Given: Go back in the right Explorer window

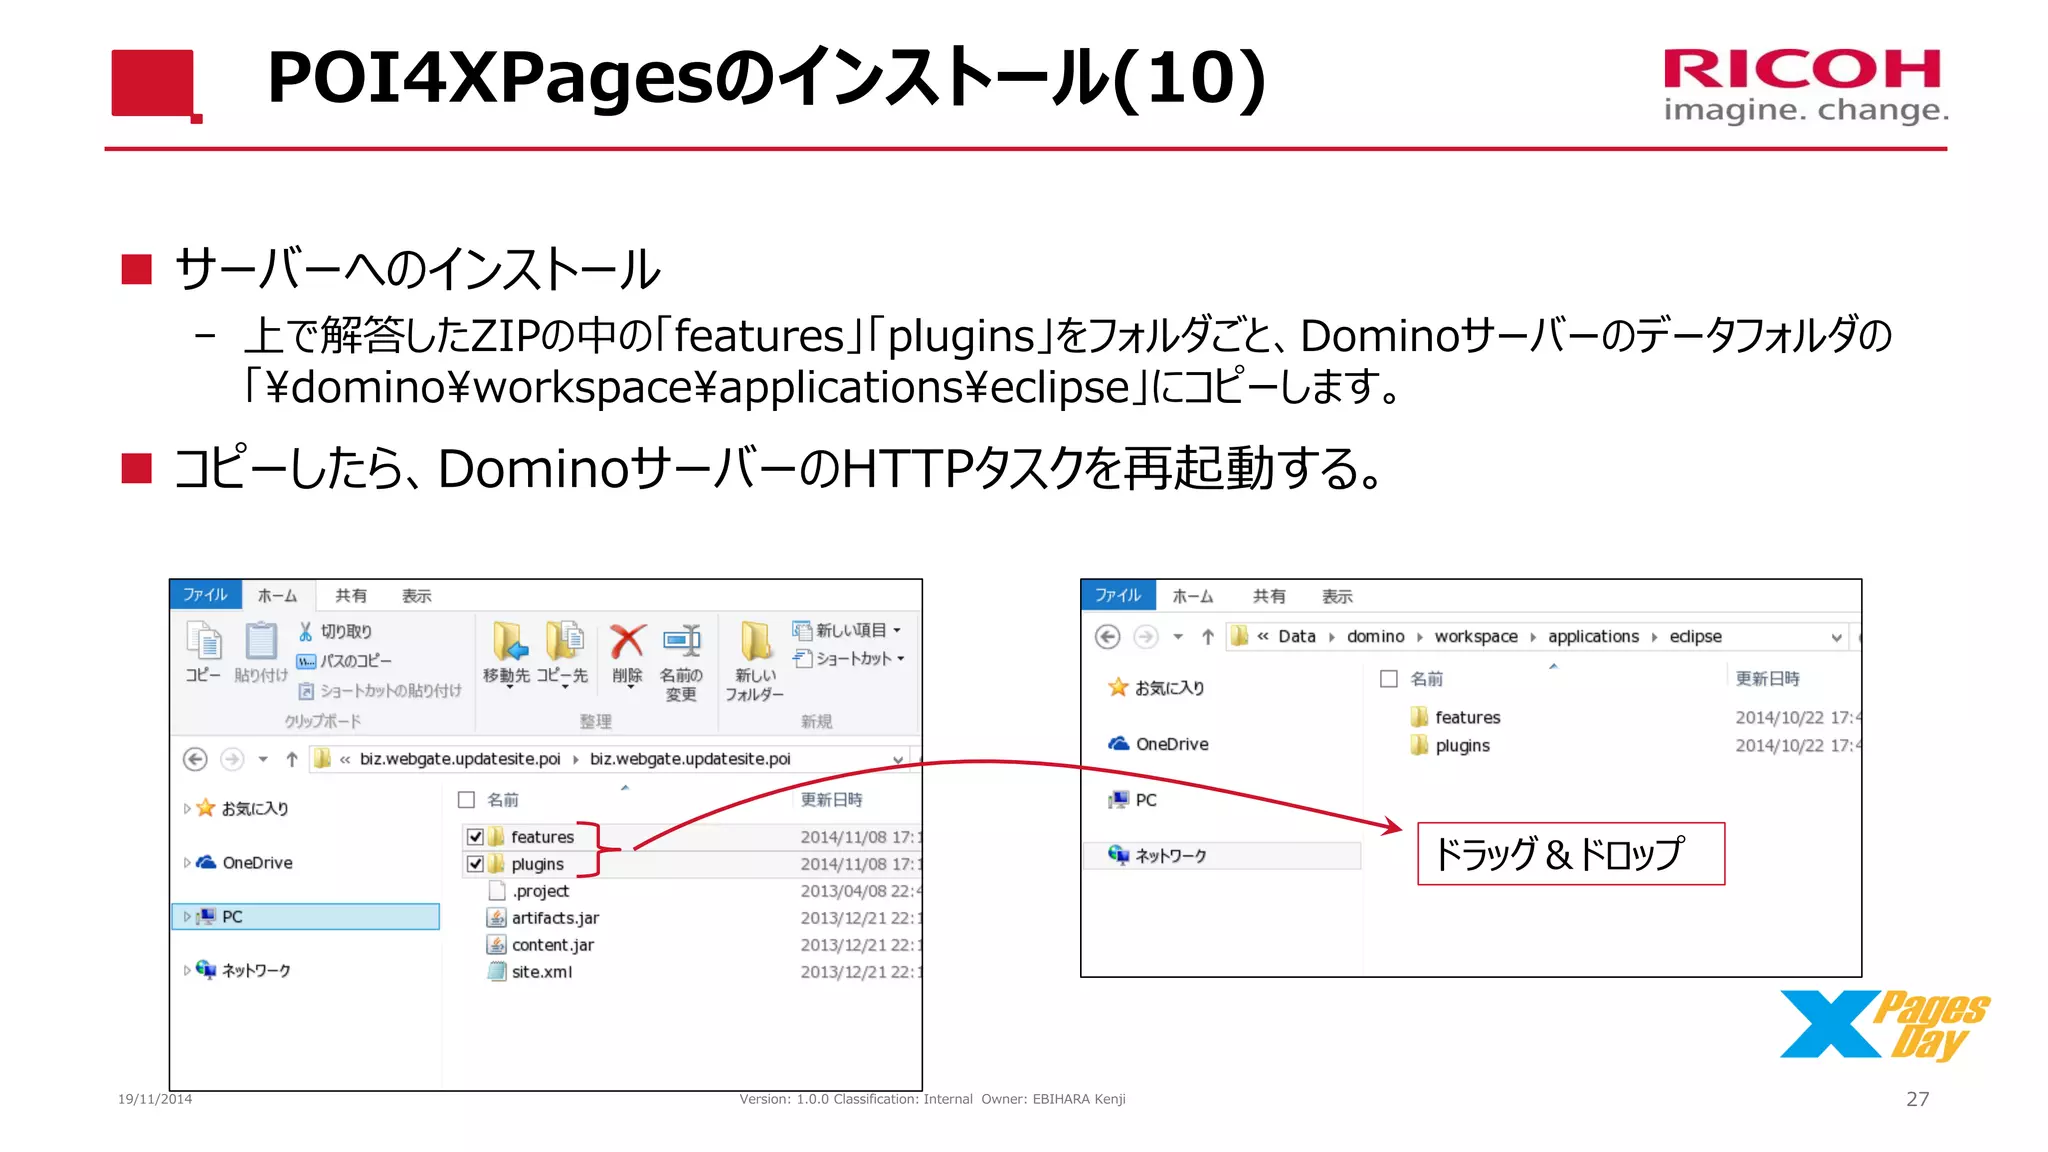Looking at the screenshot, I should [1108, 637].
